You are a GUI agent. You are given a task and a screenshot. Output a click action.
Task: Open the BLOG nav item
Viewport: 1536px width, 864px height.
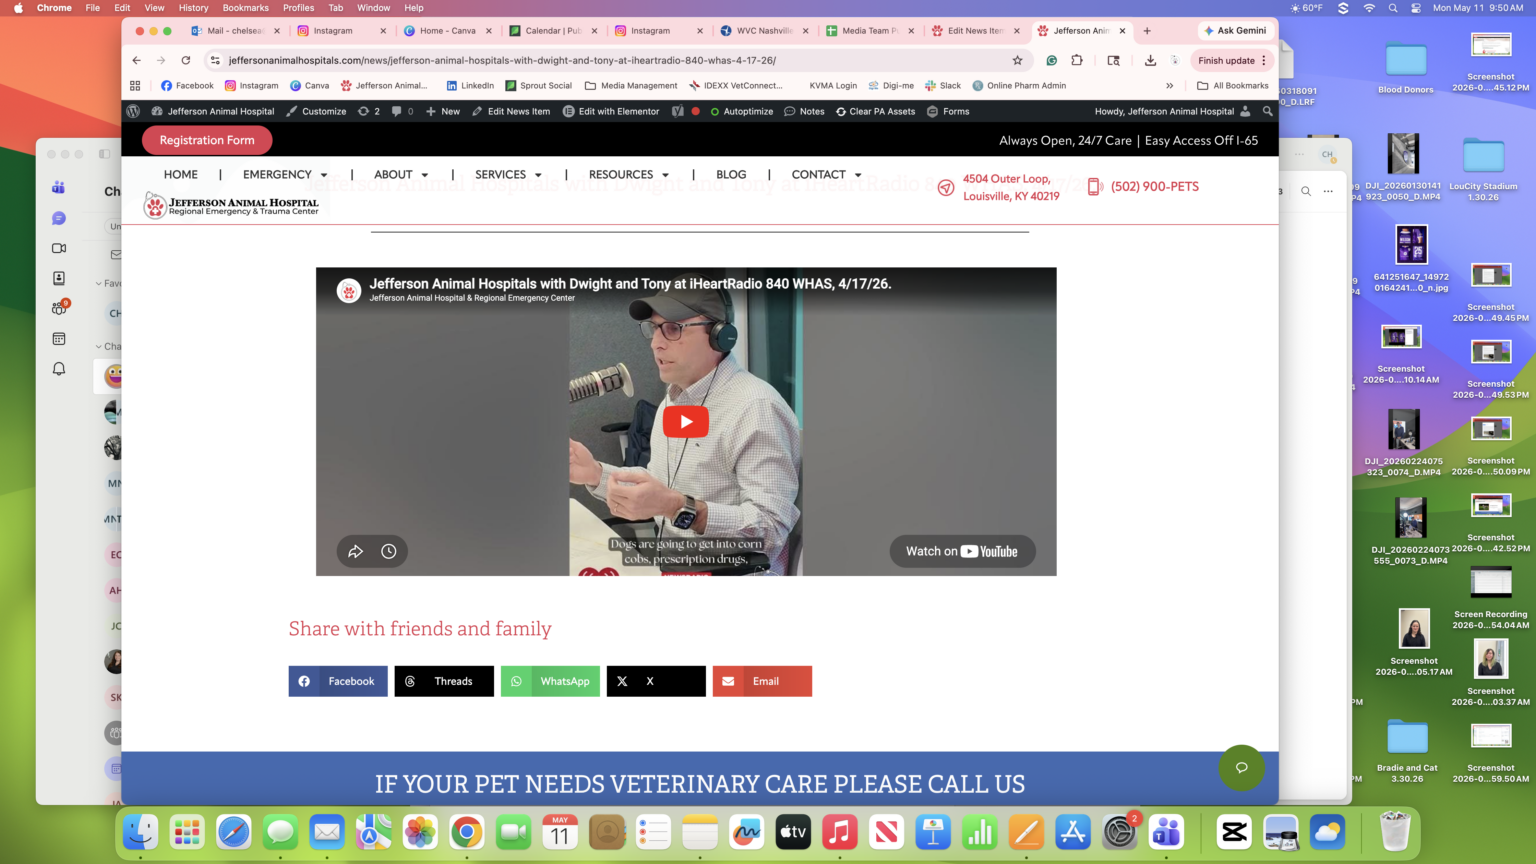pos(731,174)
